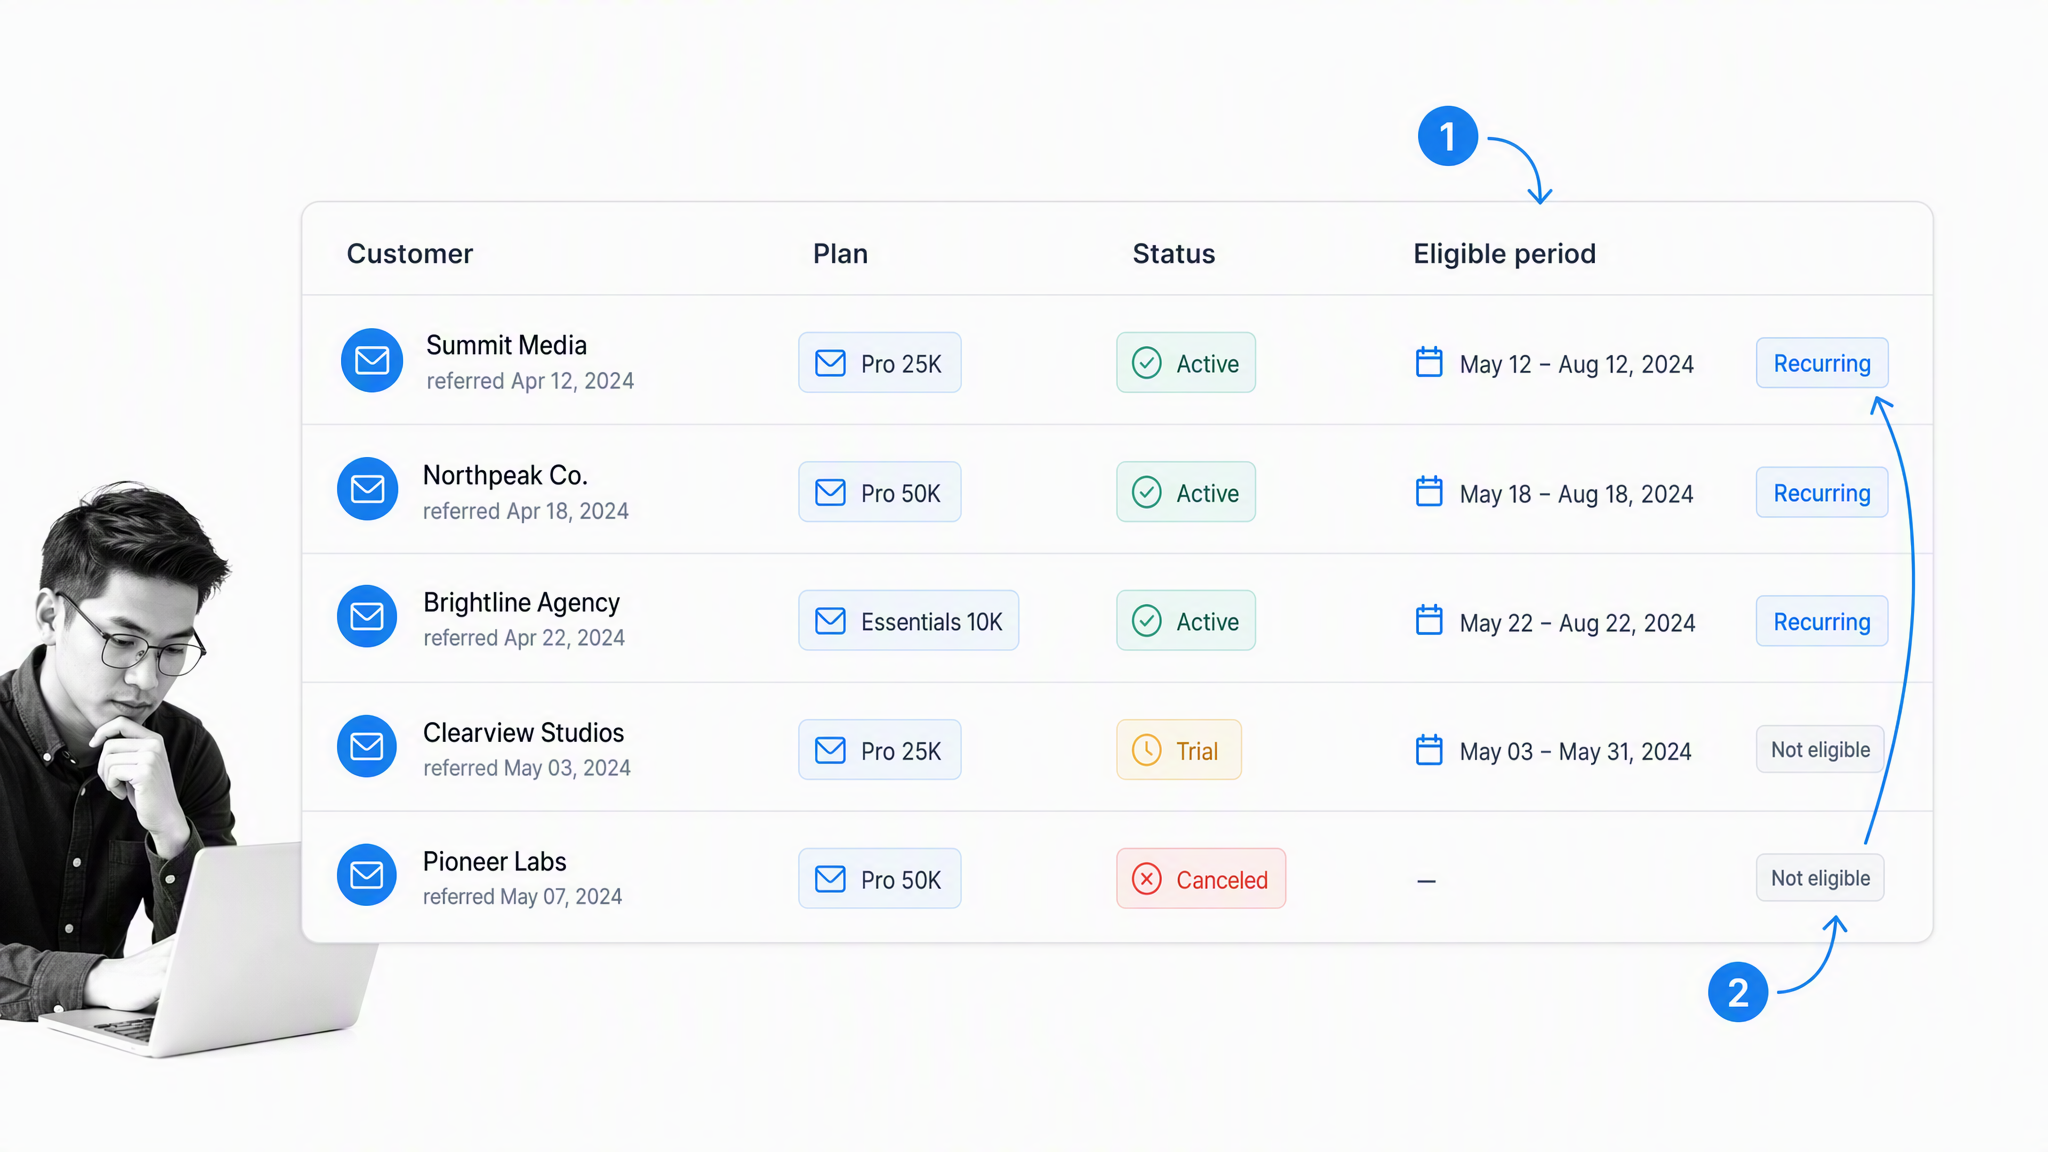Click the calendar icon in Northpeak Co.'s row

[1429, 491]
